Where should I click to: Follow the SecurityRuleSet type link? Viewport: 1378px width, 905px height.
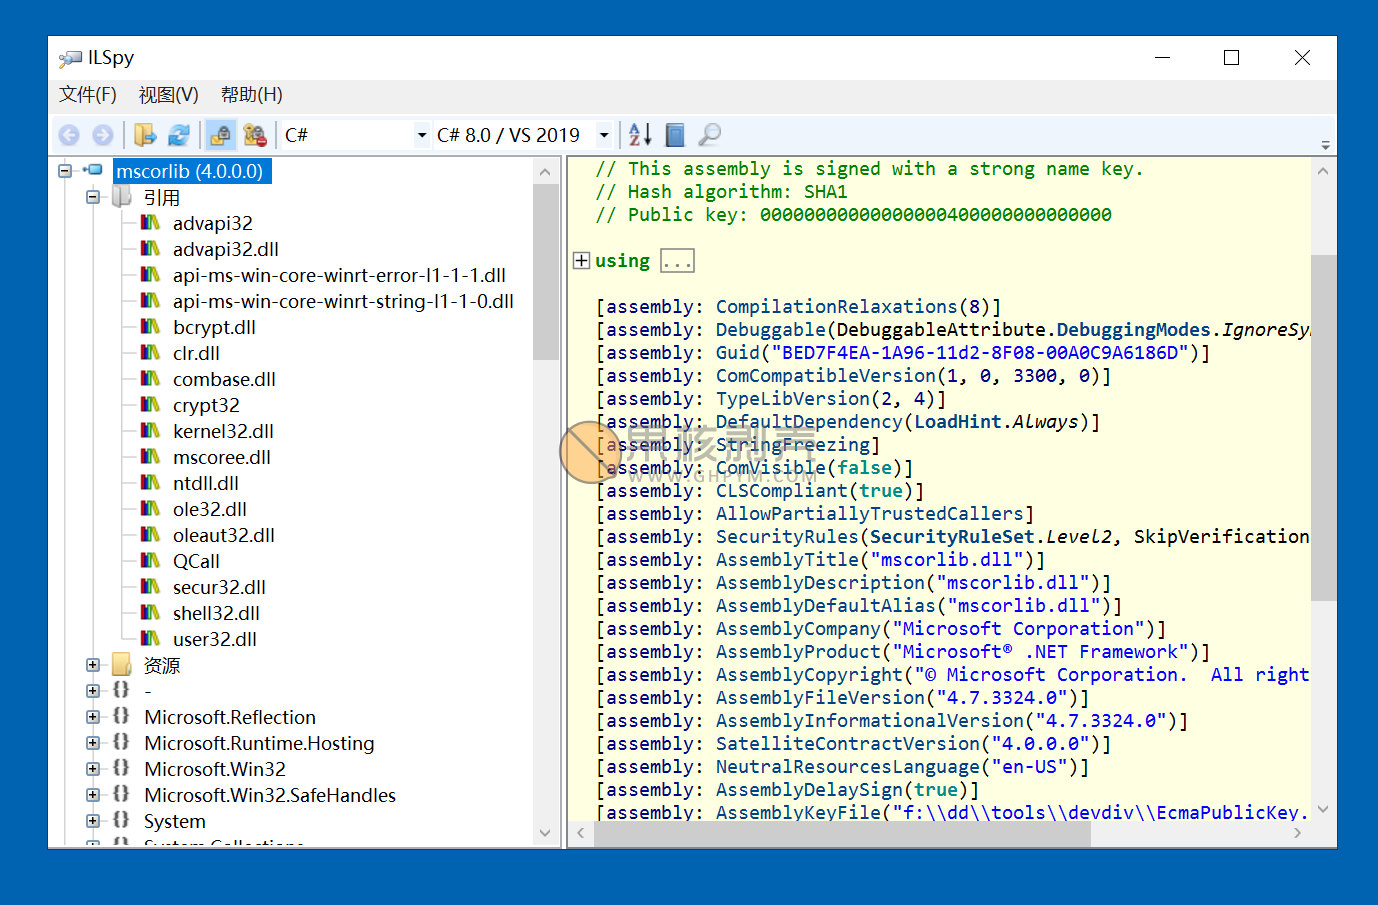(x=953, y=537)
